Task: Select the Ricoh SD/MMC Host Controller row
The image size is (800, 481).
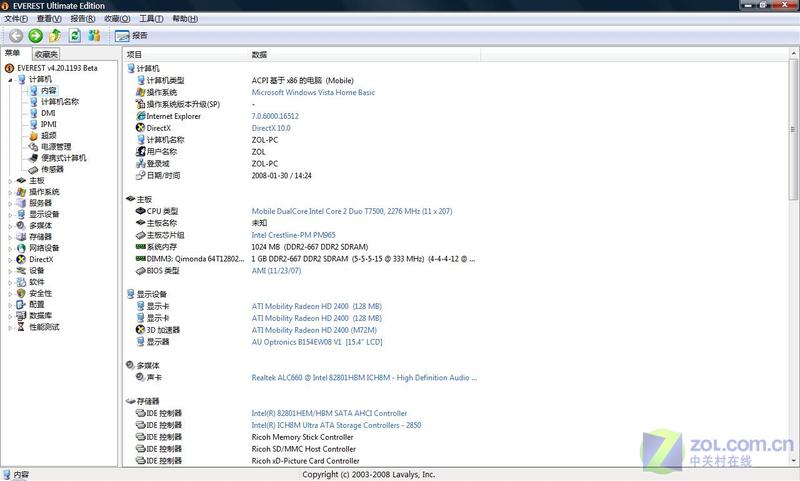Action: (303, 449)
